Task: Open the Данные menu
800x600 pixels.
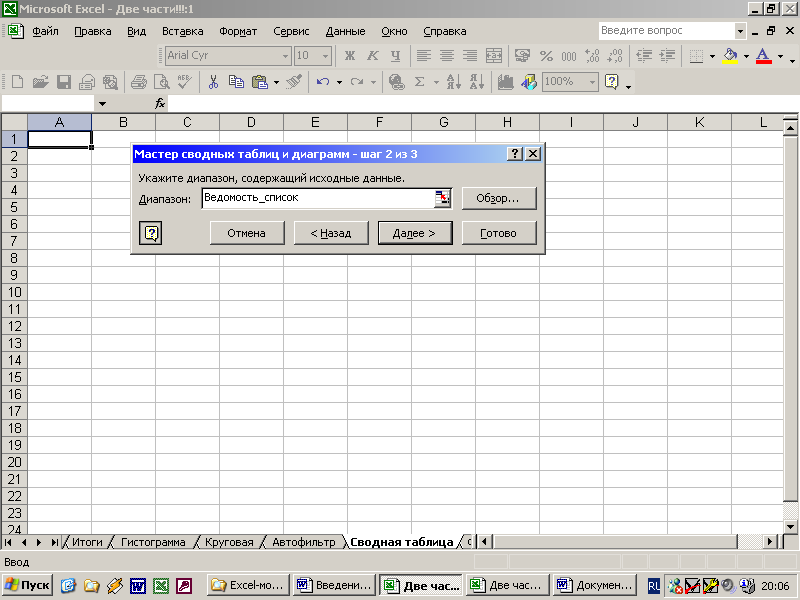Action: [x=345, y=31]
